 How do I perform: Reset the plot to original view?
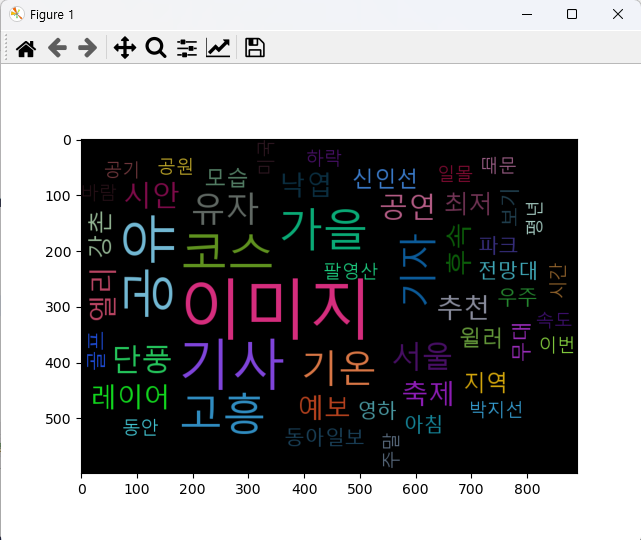click(26, 48)
